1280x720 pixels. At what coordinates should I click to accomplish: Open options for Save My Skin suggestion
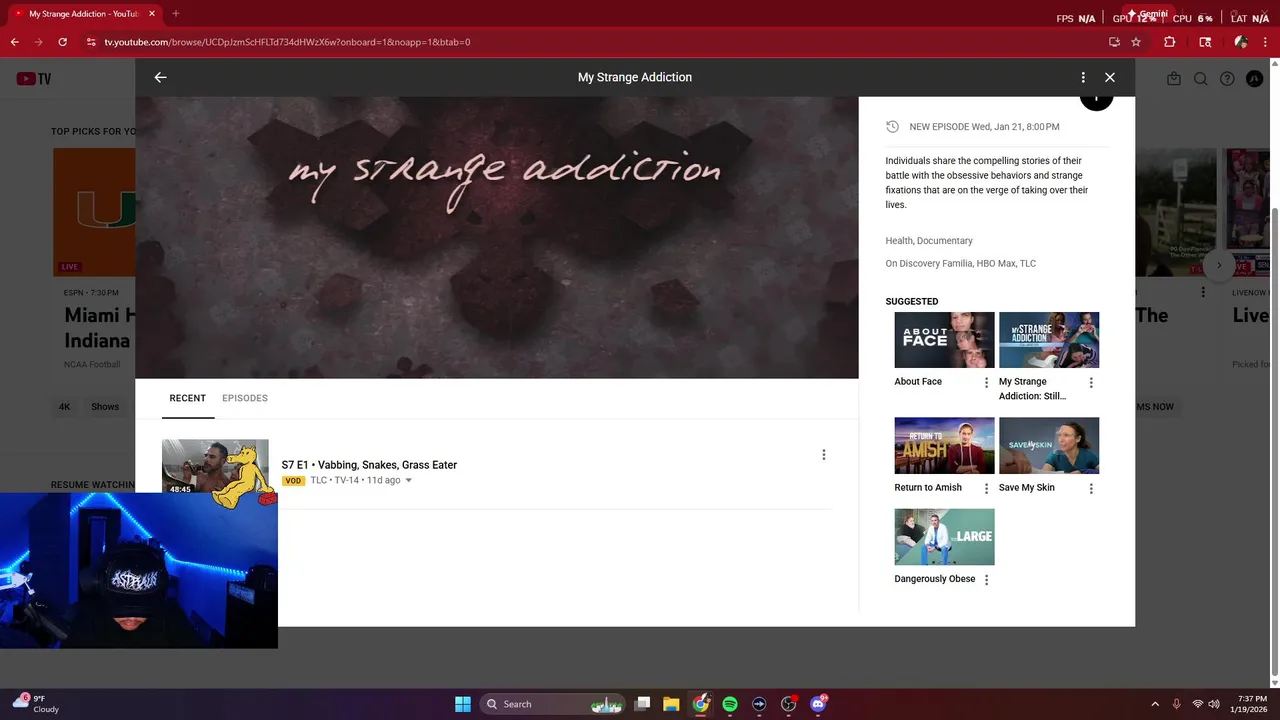(1091, 489)
